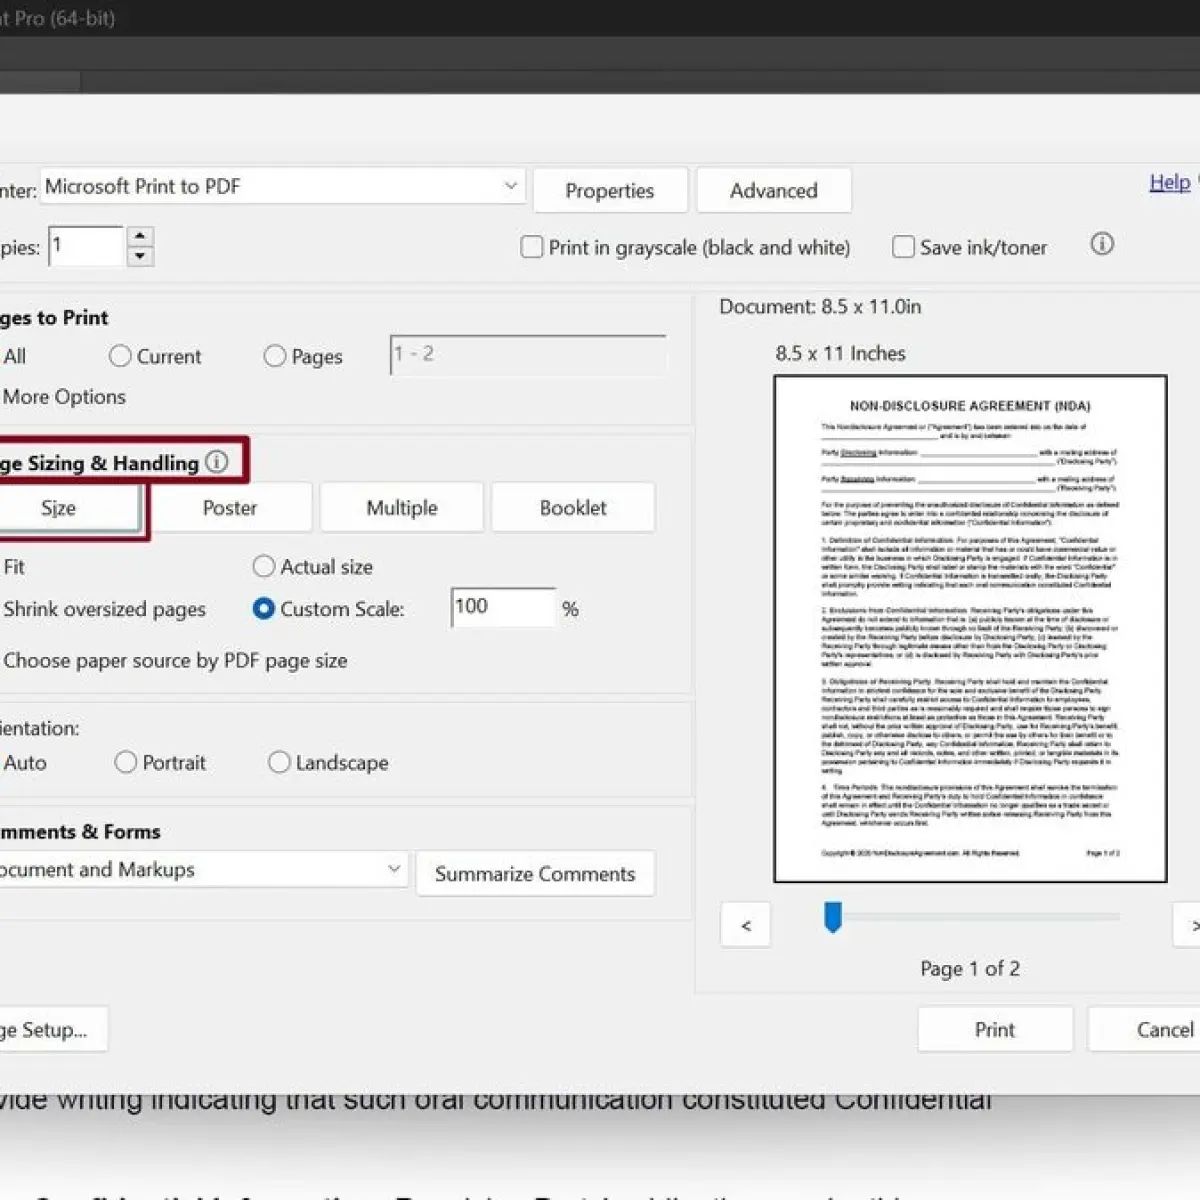Enable the Save ink/toner checkbox
Screen dimensions: 1200x1200
[x=903, y=247]
